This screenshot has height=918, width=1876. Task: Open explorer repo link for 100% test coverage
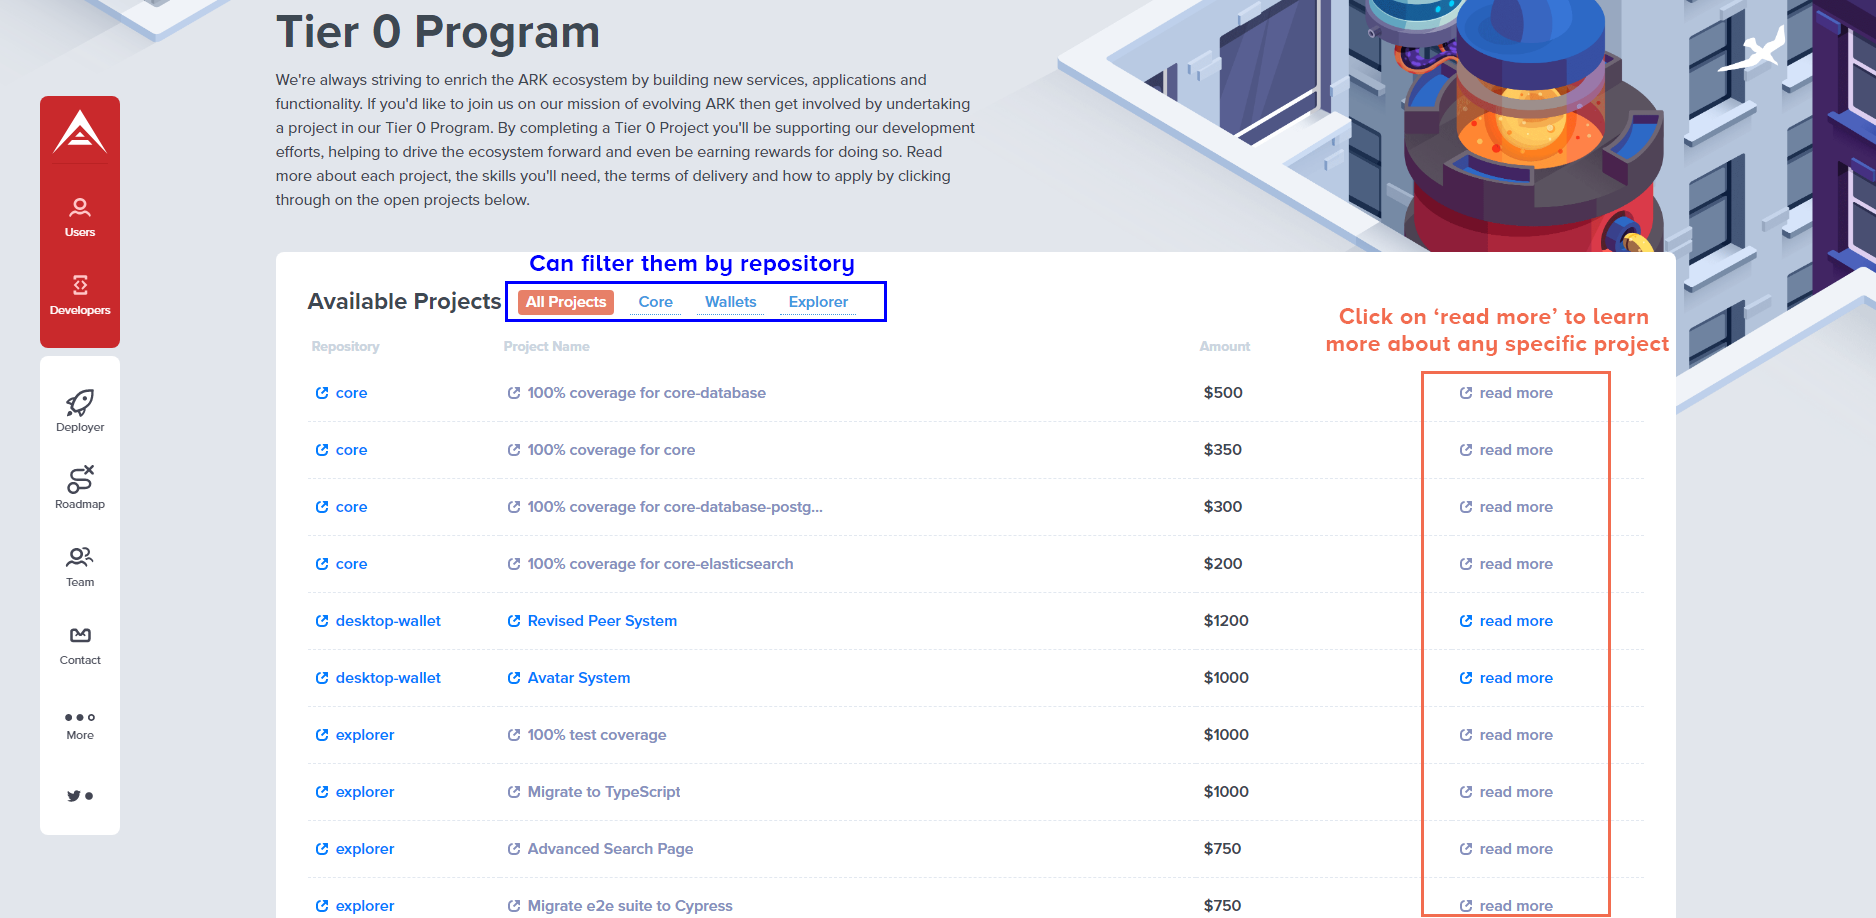[x=355, y=735]
